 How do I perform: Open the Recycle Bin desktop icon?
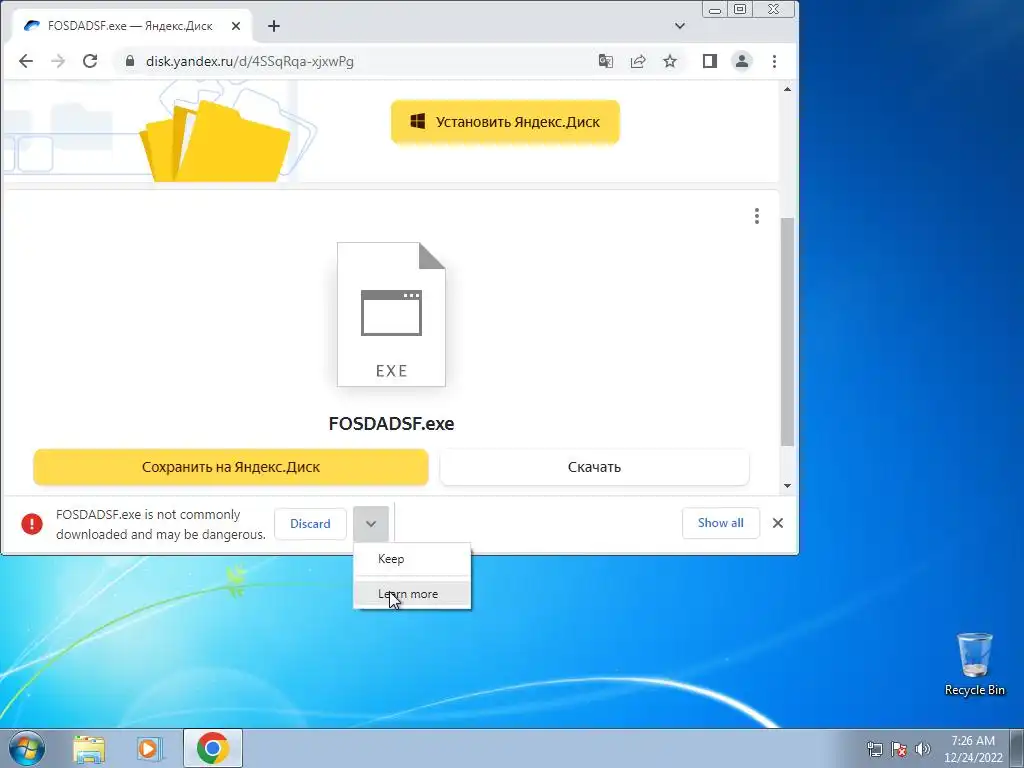click(974, 664)
